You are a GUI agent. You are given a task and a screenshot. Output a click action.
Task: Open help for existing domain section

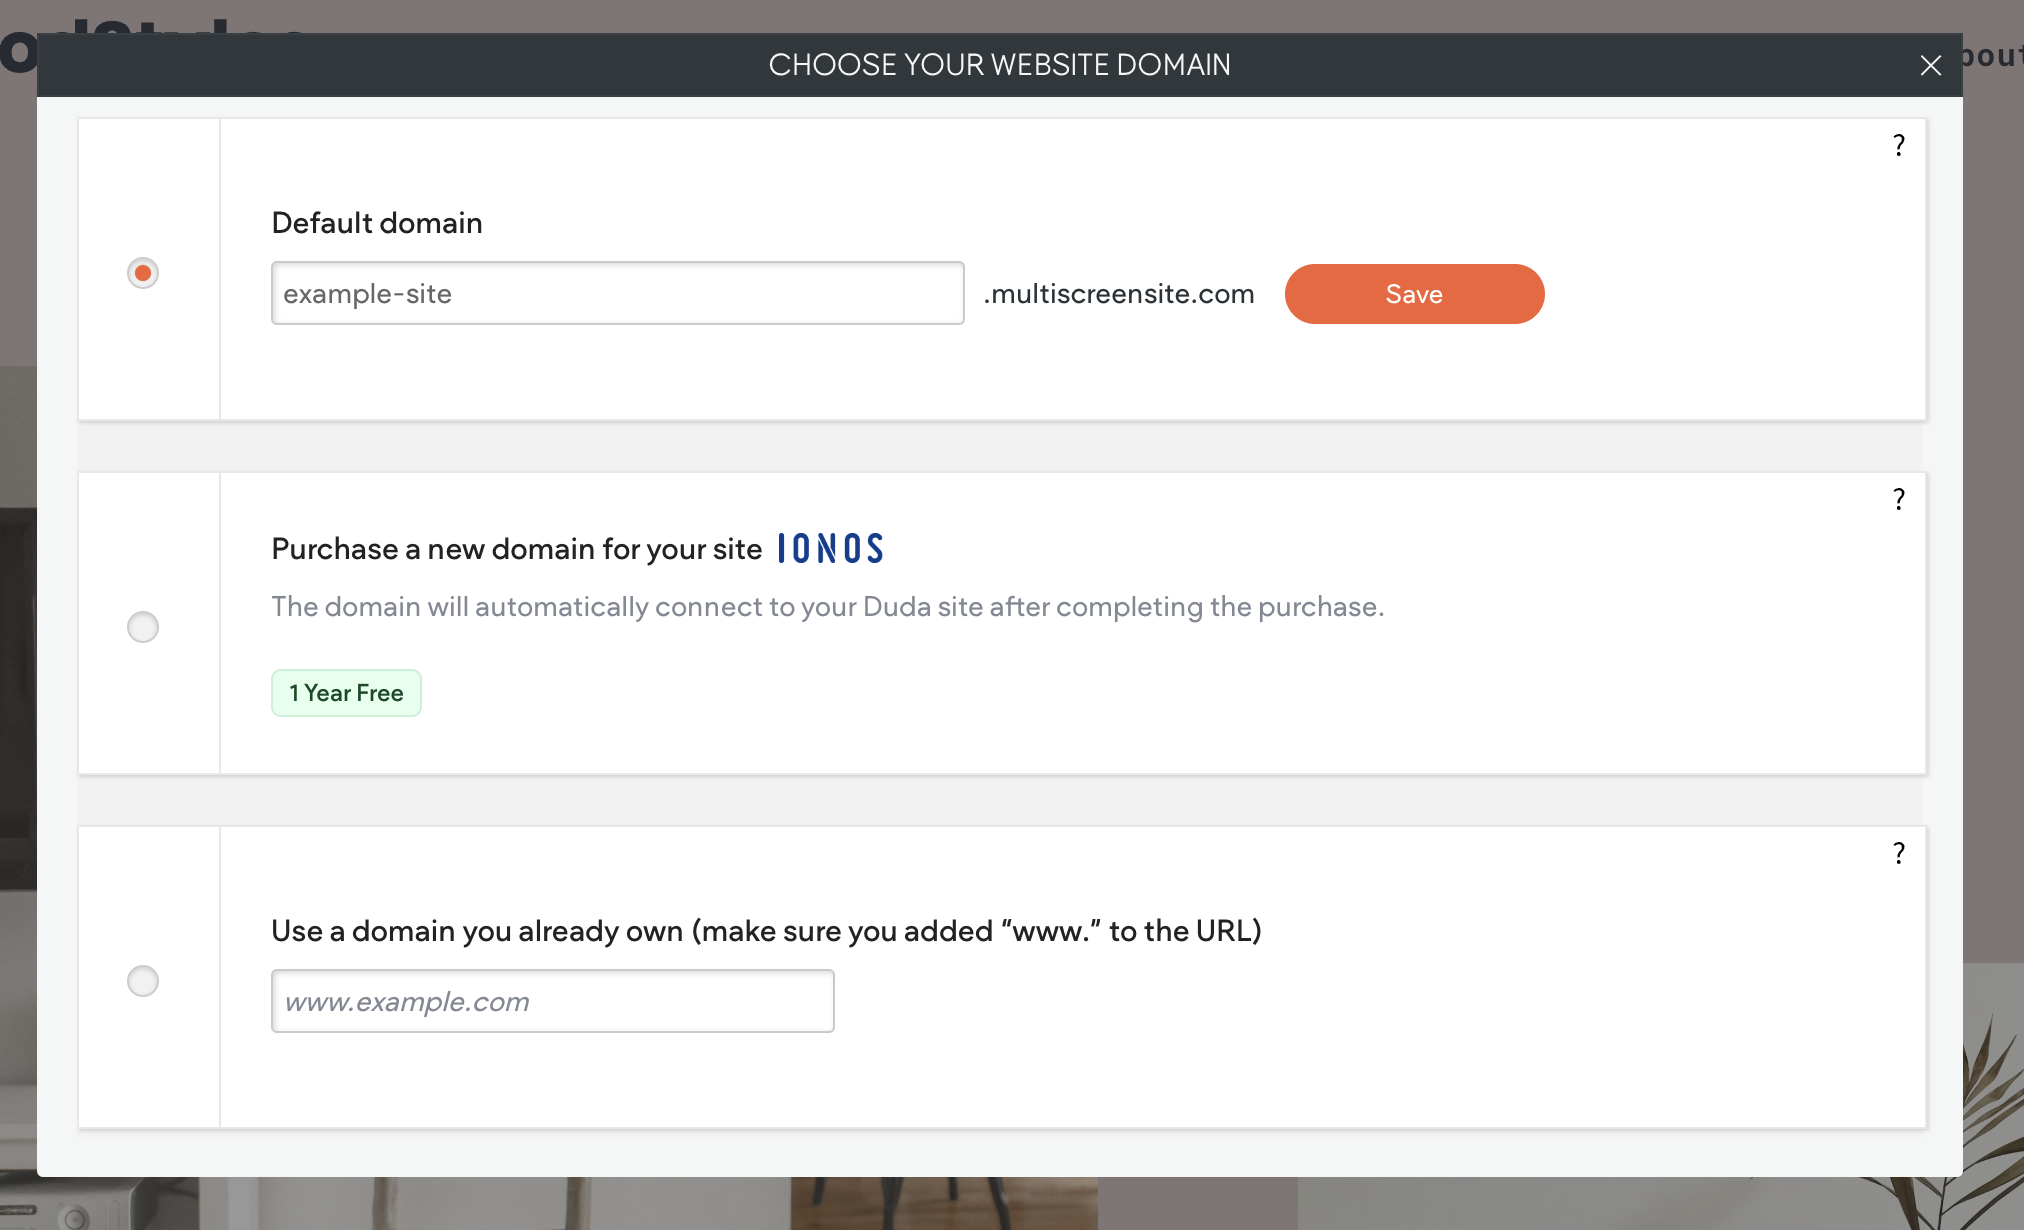point(1899,853)
